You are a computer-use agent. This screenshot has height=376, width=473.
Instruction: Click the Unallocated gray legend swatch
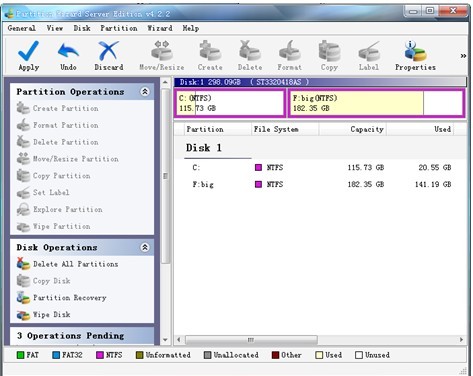(x=208, y=355)
